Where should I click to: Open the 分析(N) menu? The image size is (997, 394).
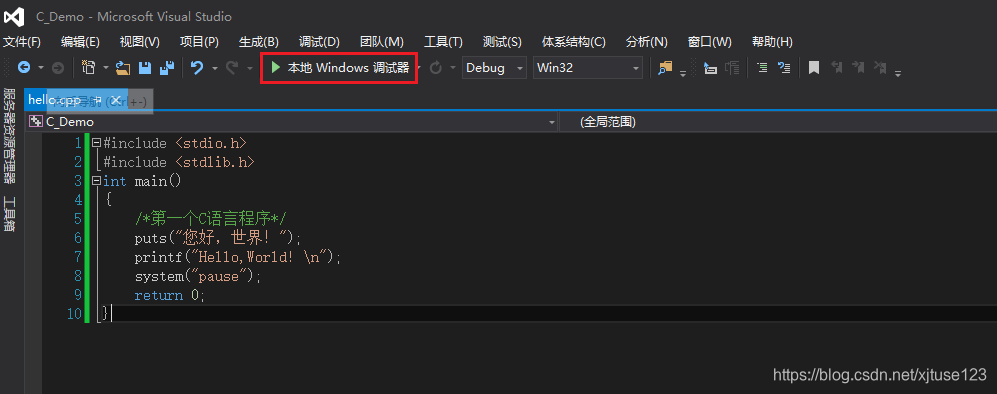(647, 42)
